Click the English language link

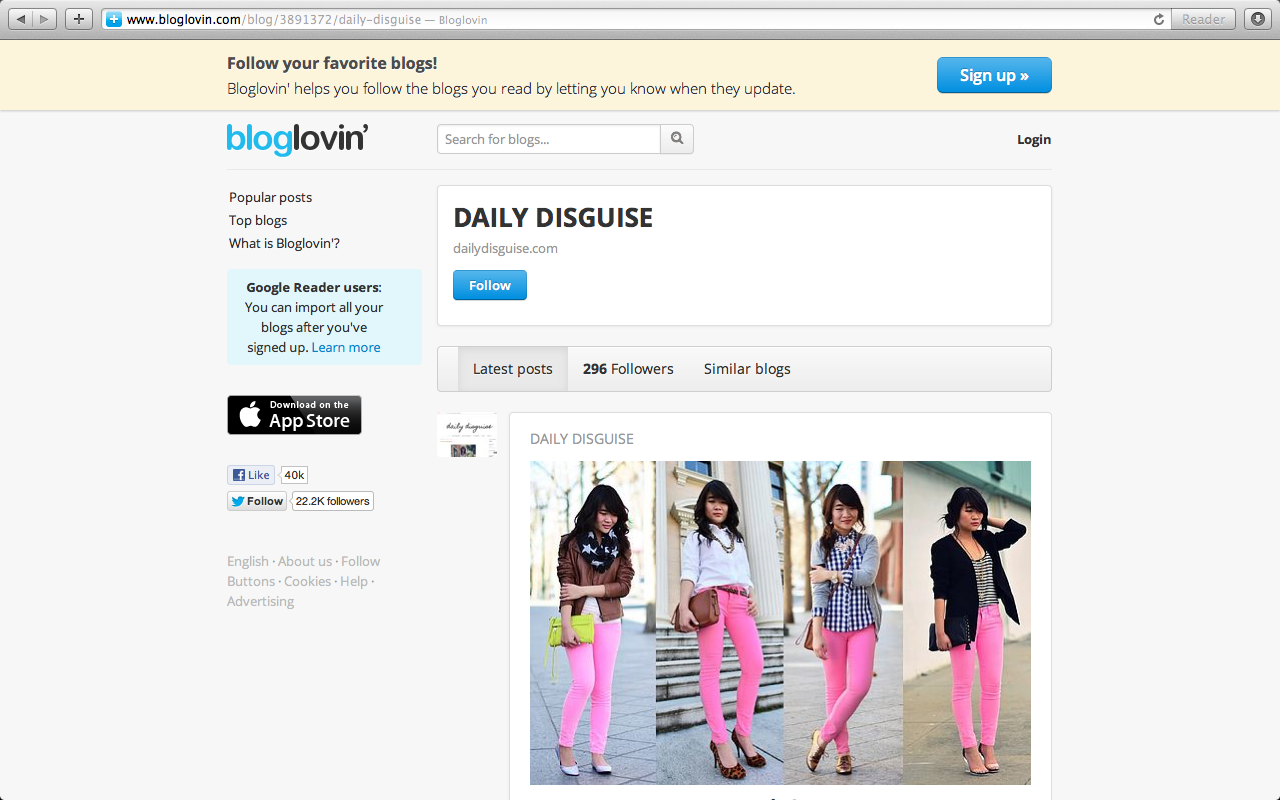(248, 561)
